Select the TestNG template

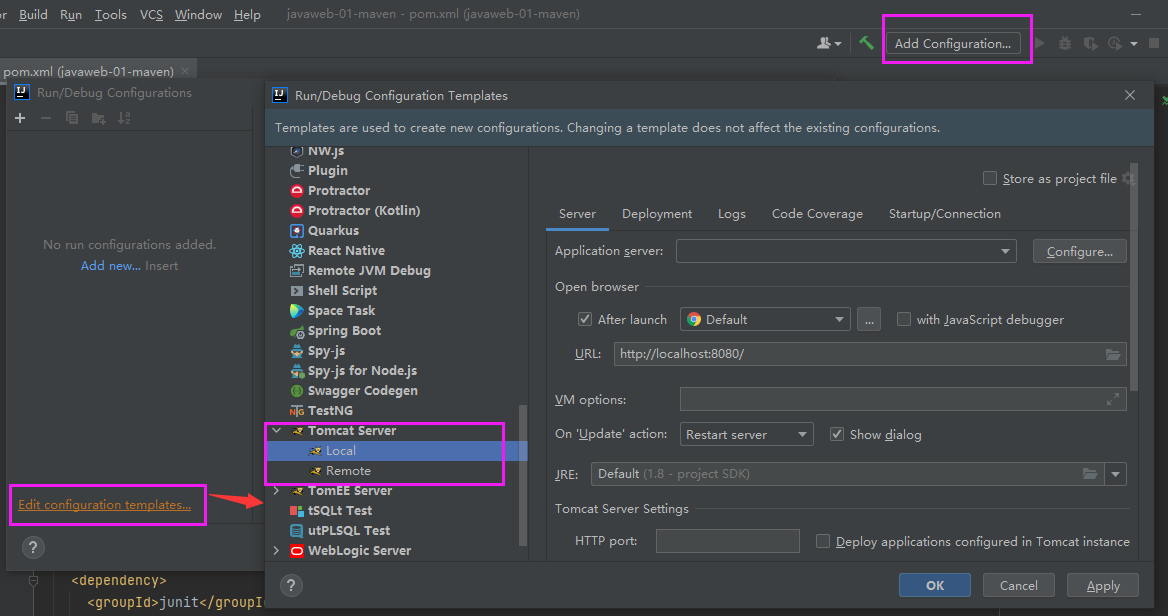tap(330, 411)
